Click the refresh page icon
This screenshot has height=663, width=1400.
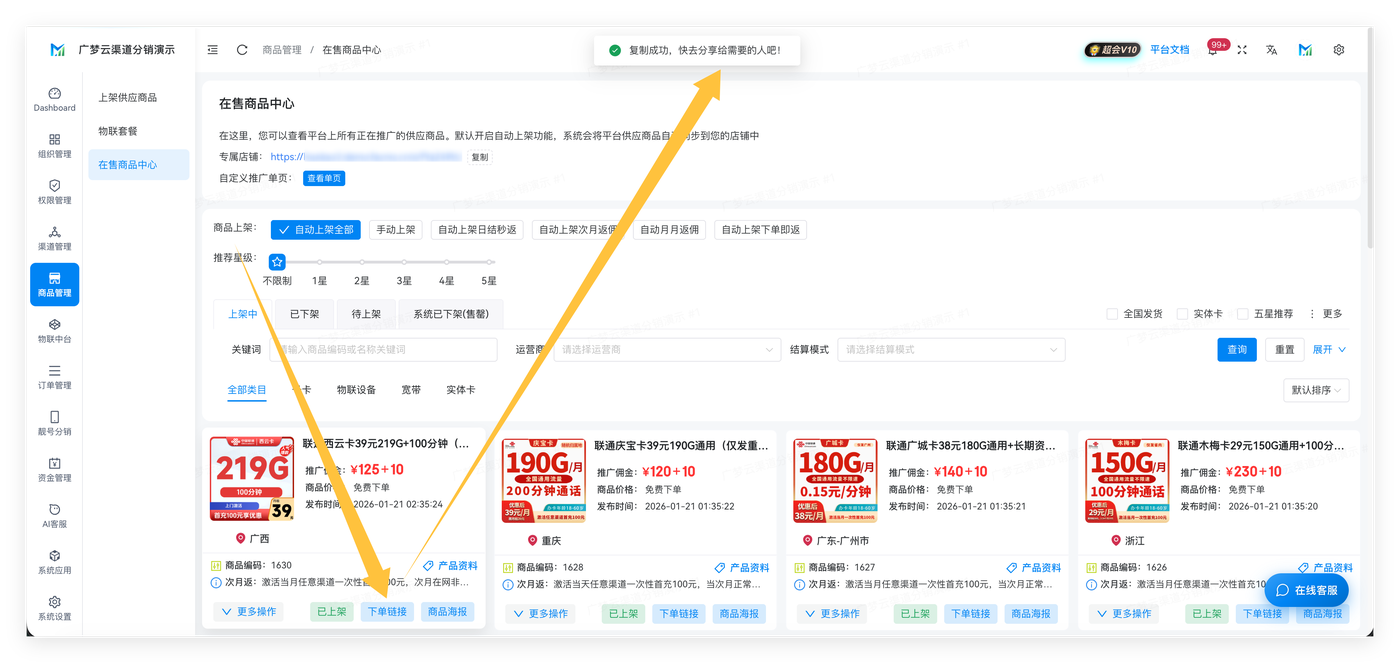pyautogui.click(x=242, y=50)
